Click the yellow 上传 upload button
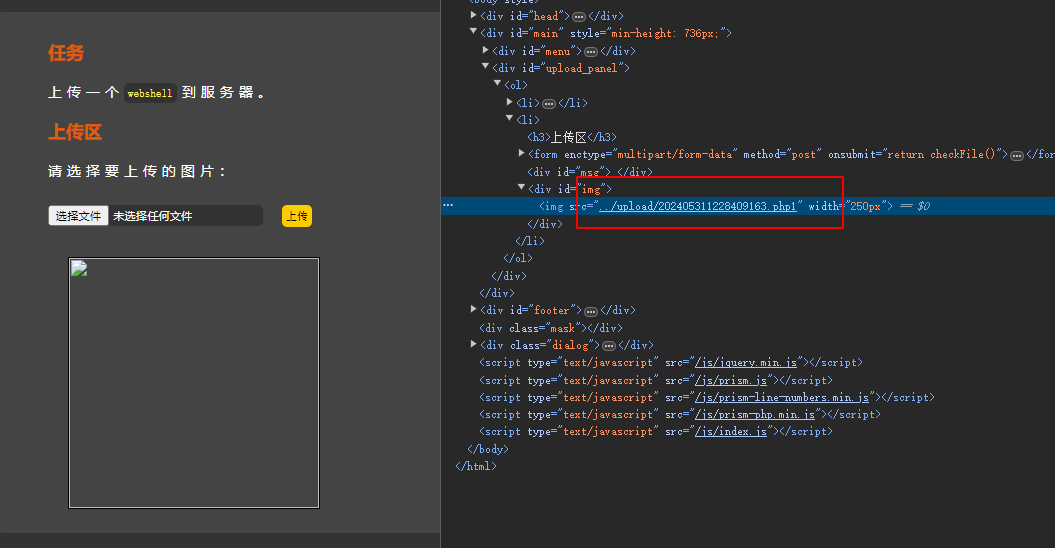This screenshot has height=548, width=1055. [297, 216]
